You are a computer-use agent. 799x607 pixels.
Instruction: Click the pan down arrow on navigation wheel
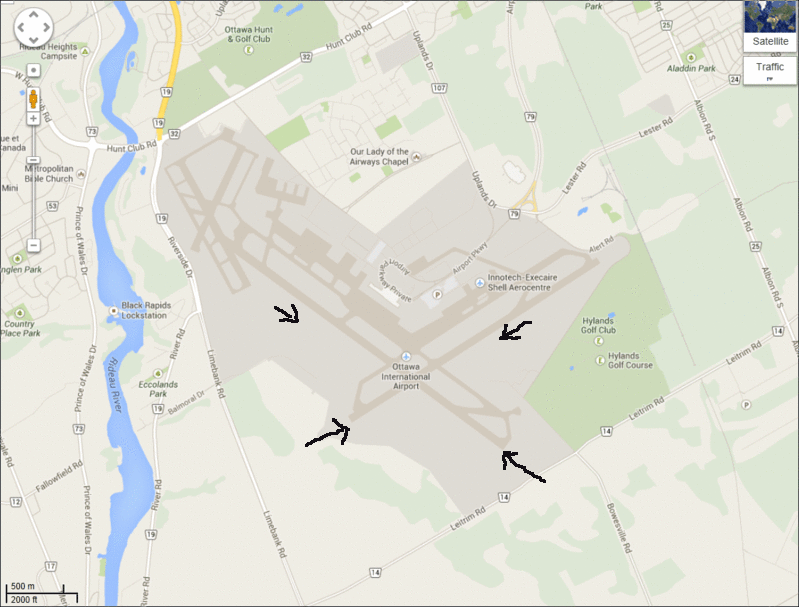coord(34,40)
